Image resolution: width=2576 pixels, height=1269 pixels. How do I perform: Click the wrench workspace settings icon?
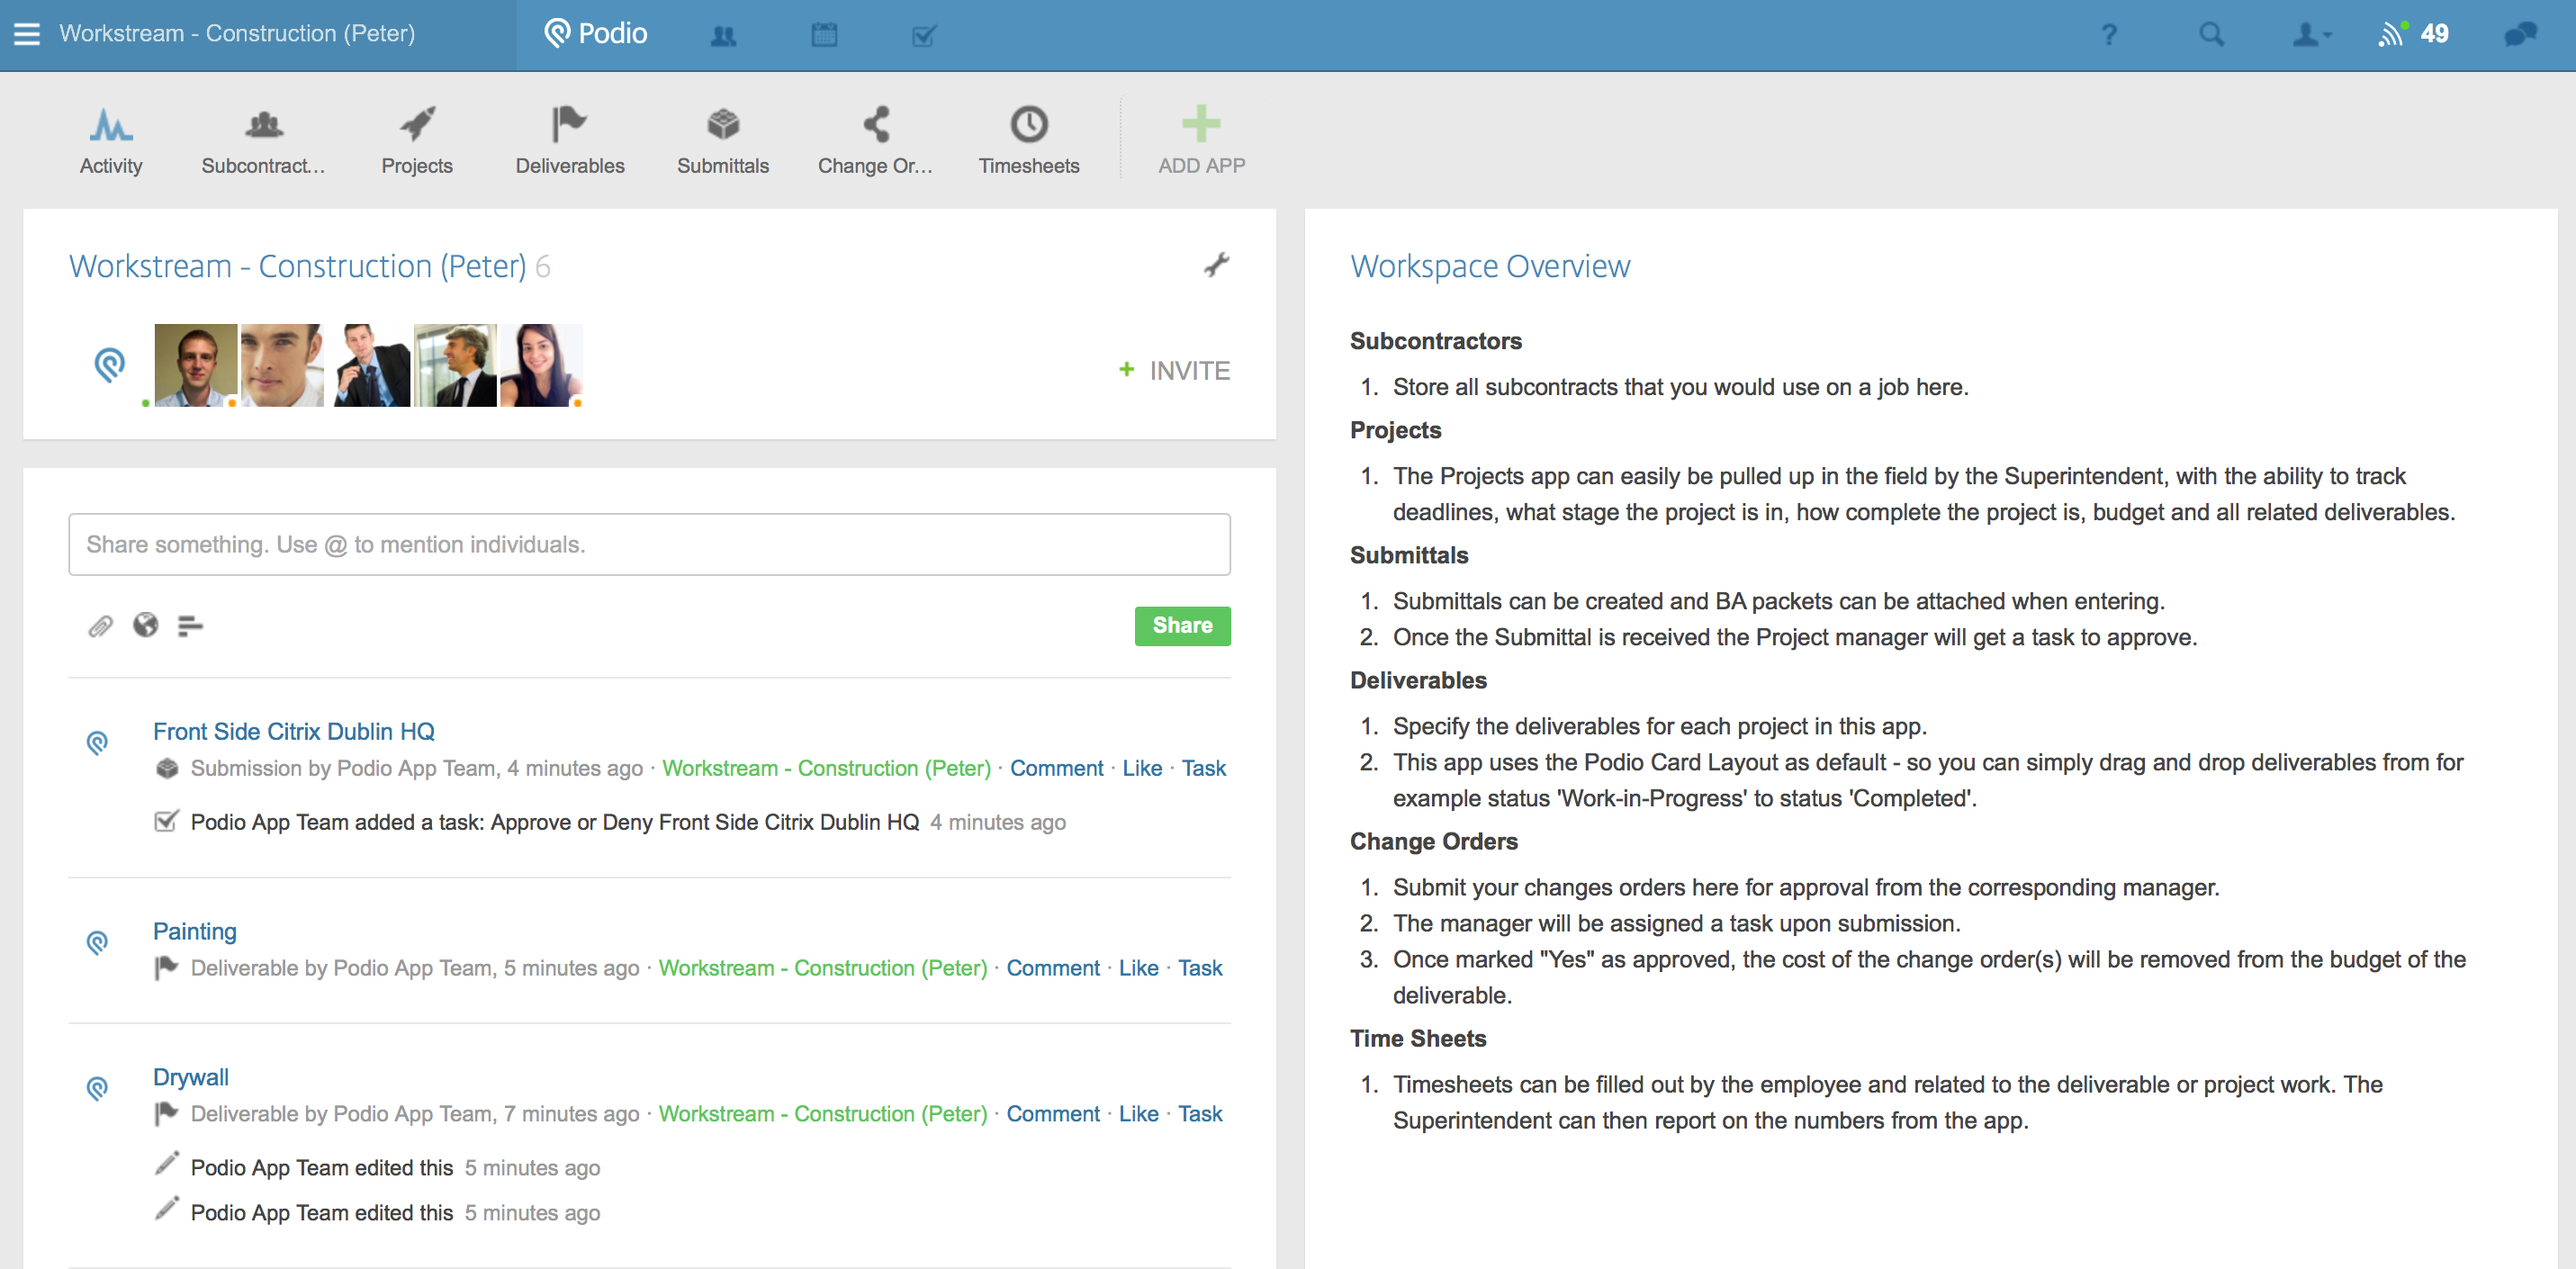[1216, 265]
